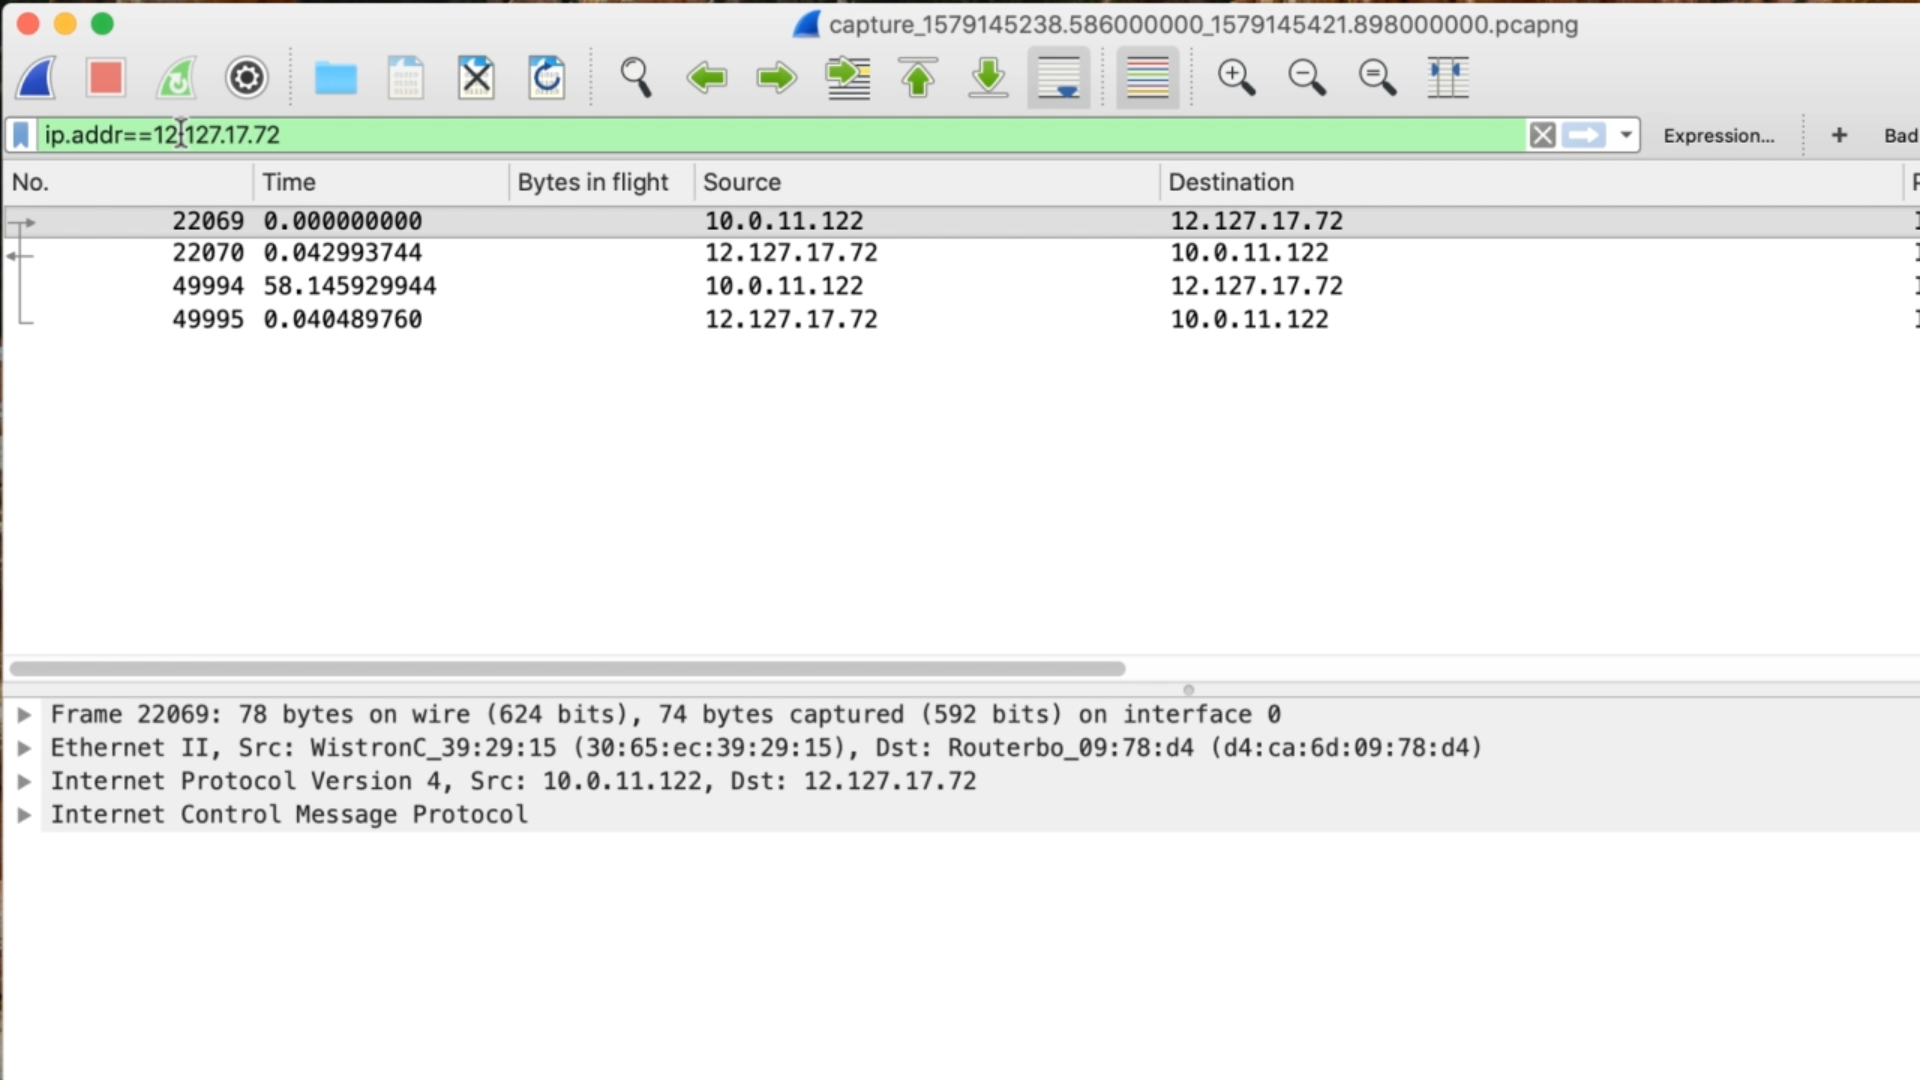Restart the current capture
1920x1080 pixels.
pyautogui.click(x=176, y=77)
